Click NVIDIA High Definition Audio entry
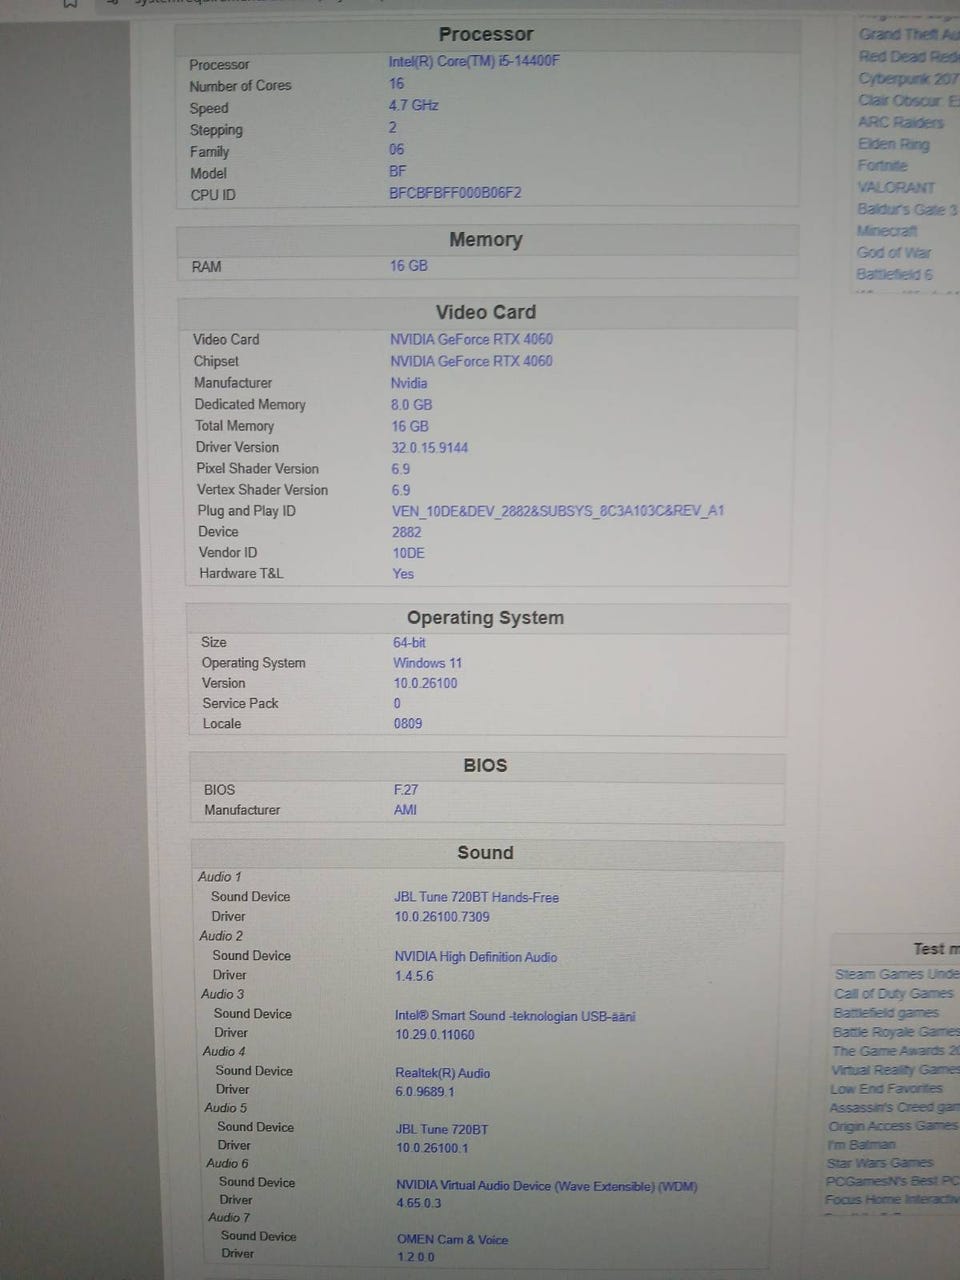 click(x=476, y=957)
